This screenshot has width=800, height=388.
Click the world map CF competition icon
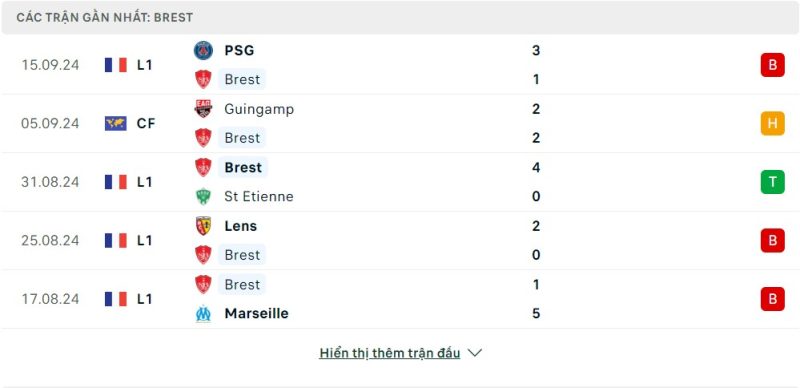(116, 124)
